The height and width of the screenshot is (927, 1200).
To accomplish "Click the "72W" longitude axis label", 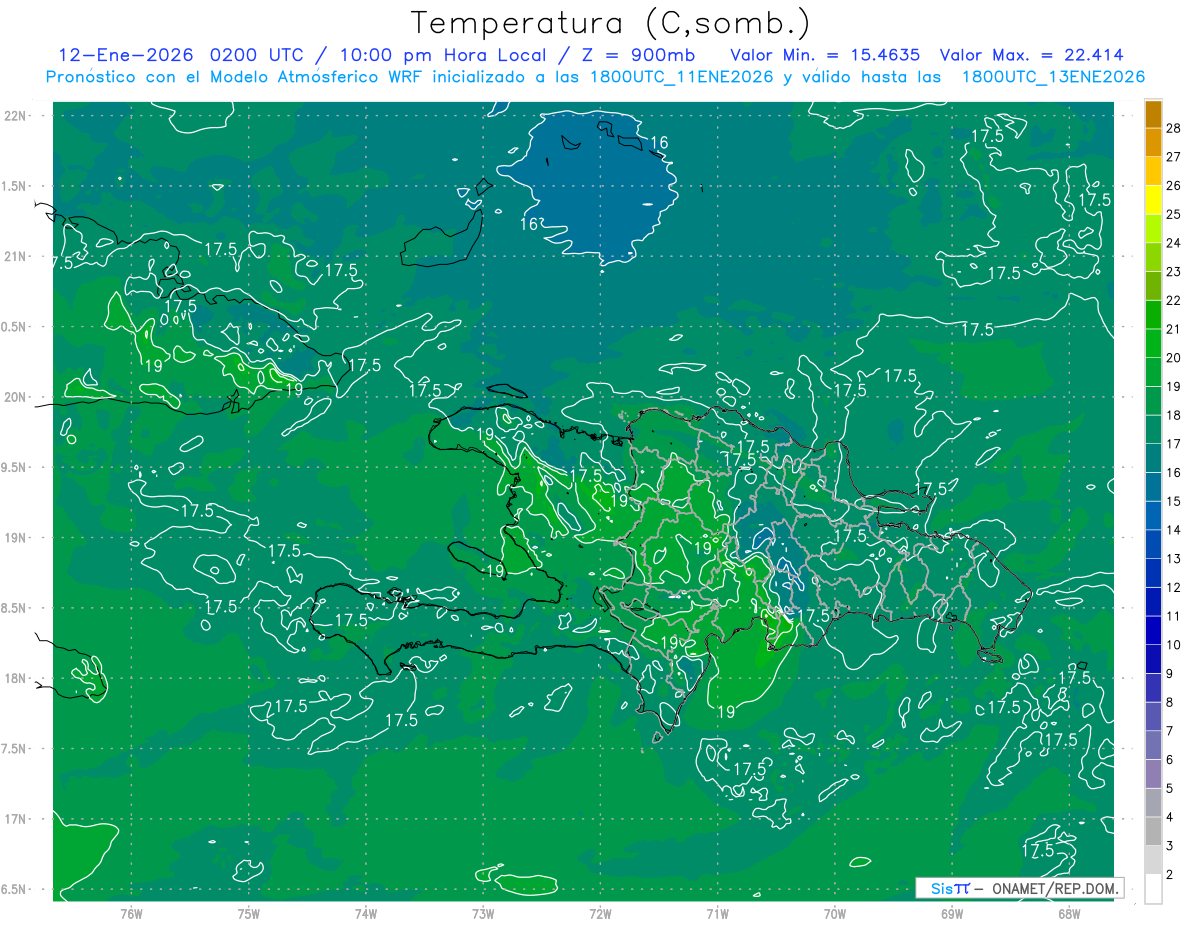I will (600, 913).
